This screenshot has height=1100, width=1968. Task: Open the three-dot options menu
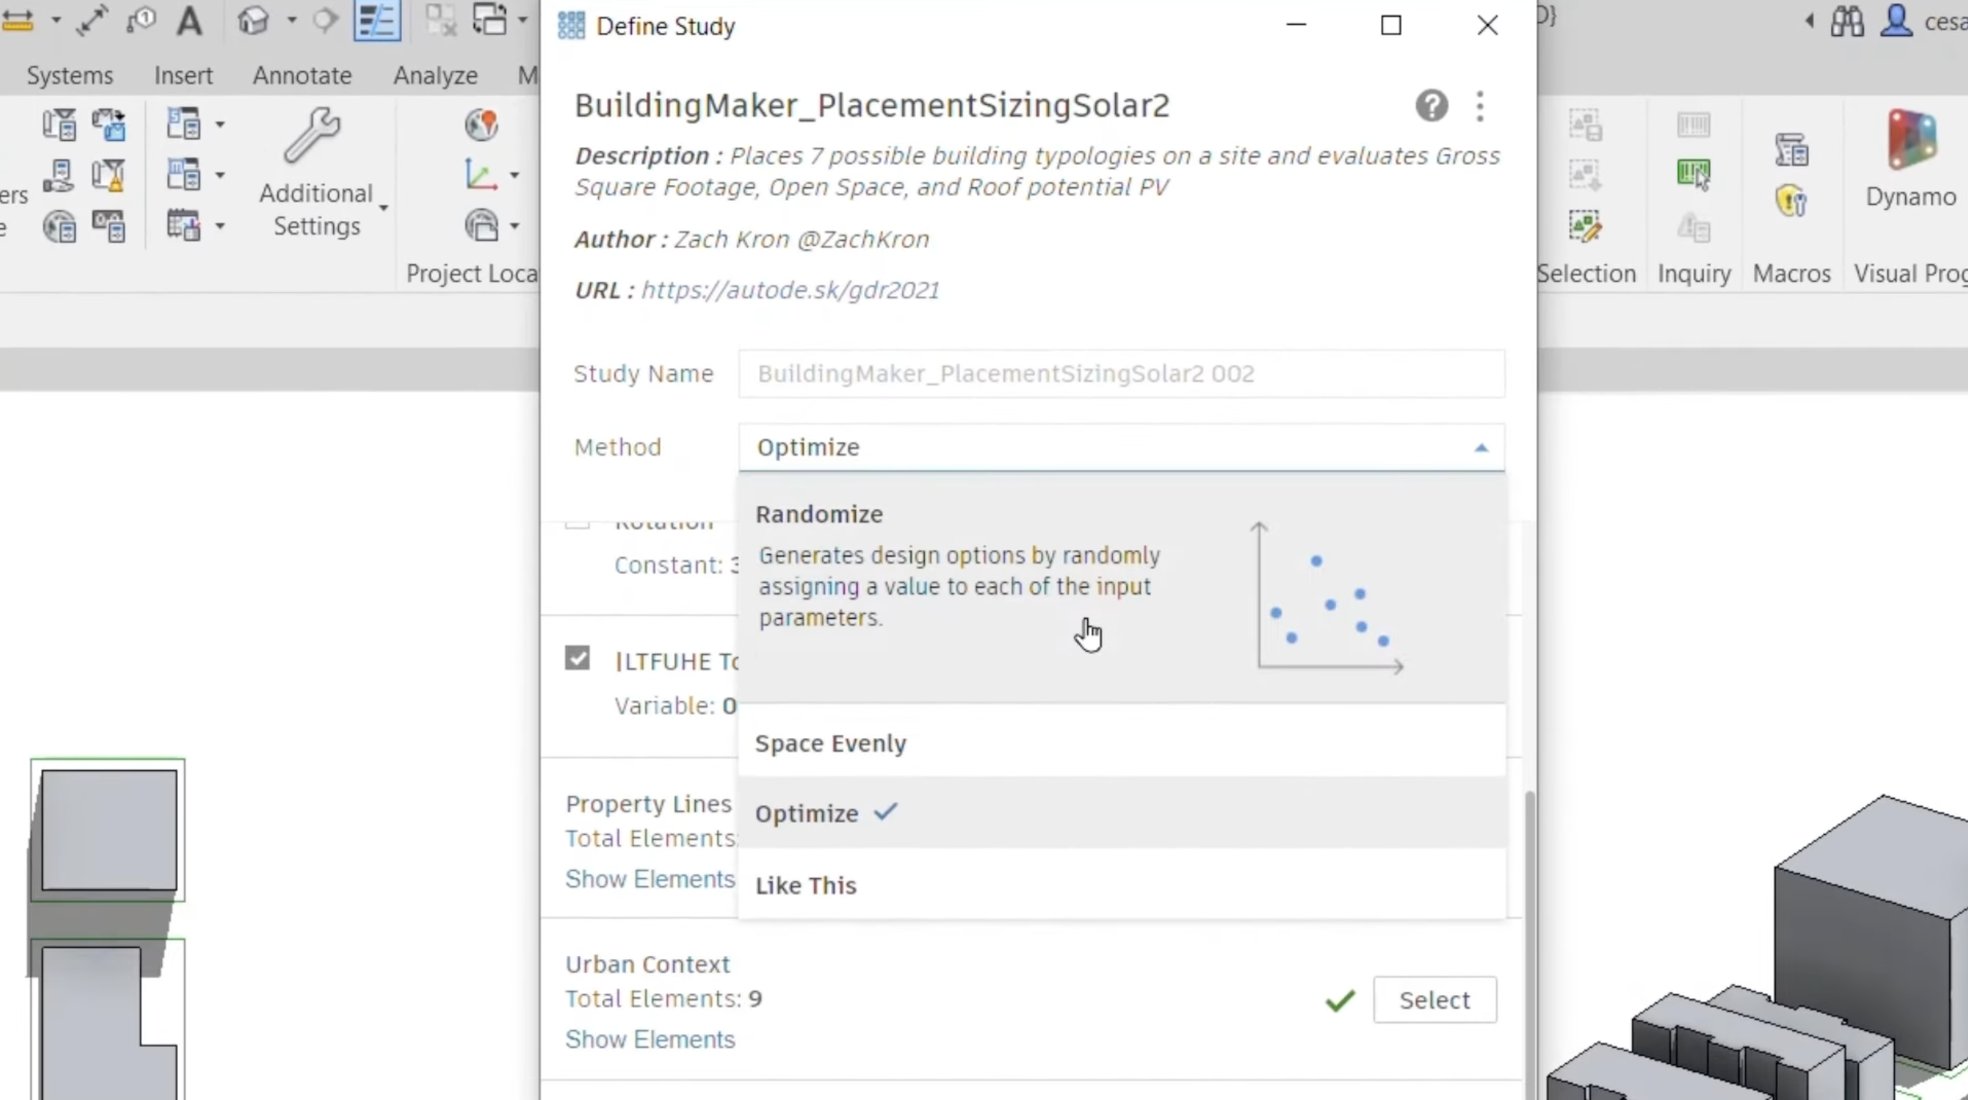1480,105
